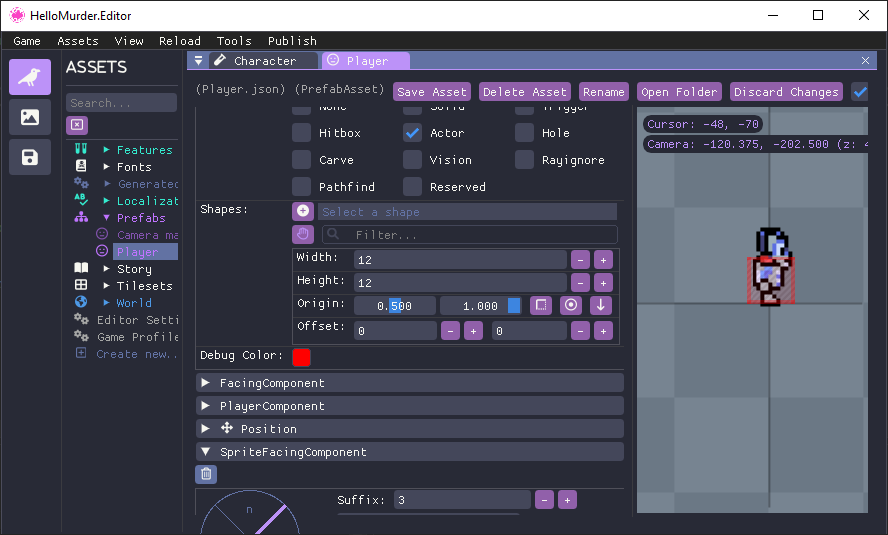This screenshot has width=888, height=535.
Task: Expand the FacingComponent section
Action: pyautogui.click(x=205, y=383)
